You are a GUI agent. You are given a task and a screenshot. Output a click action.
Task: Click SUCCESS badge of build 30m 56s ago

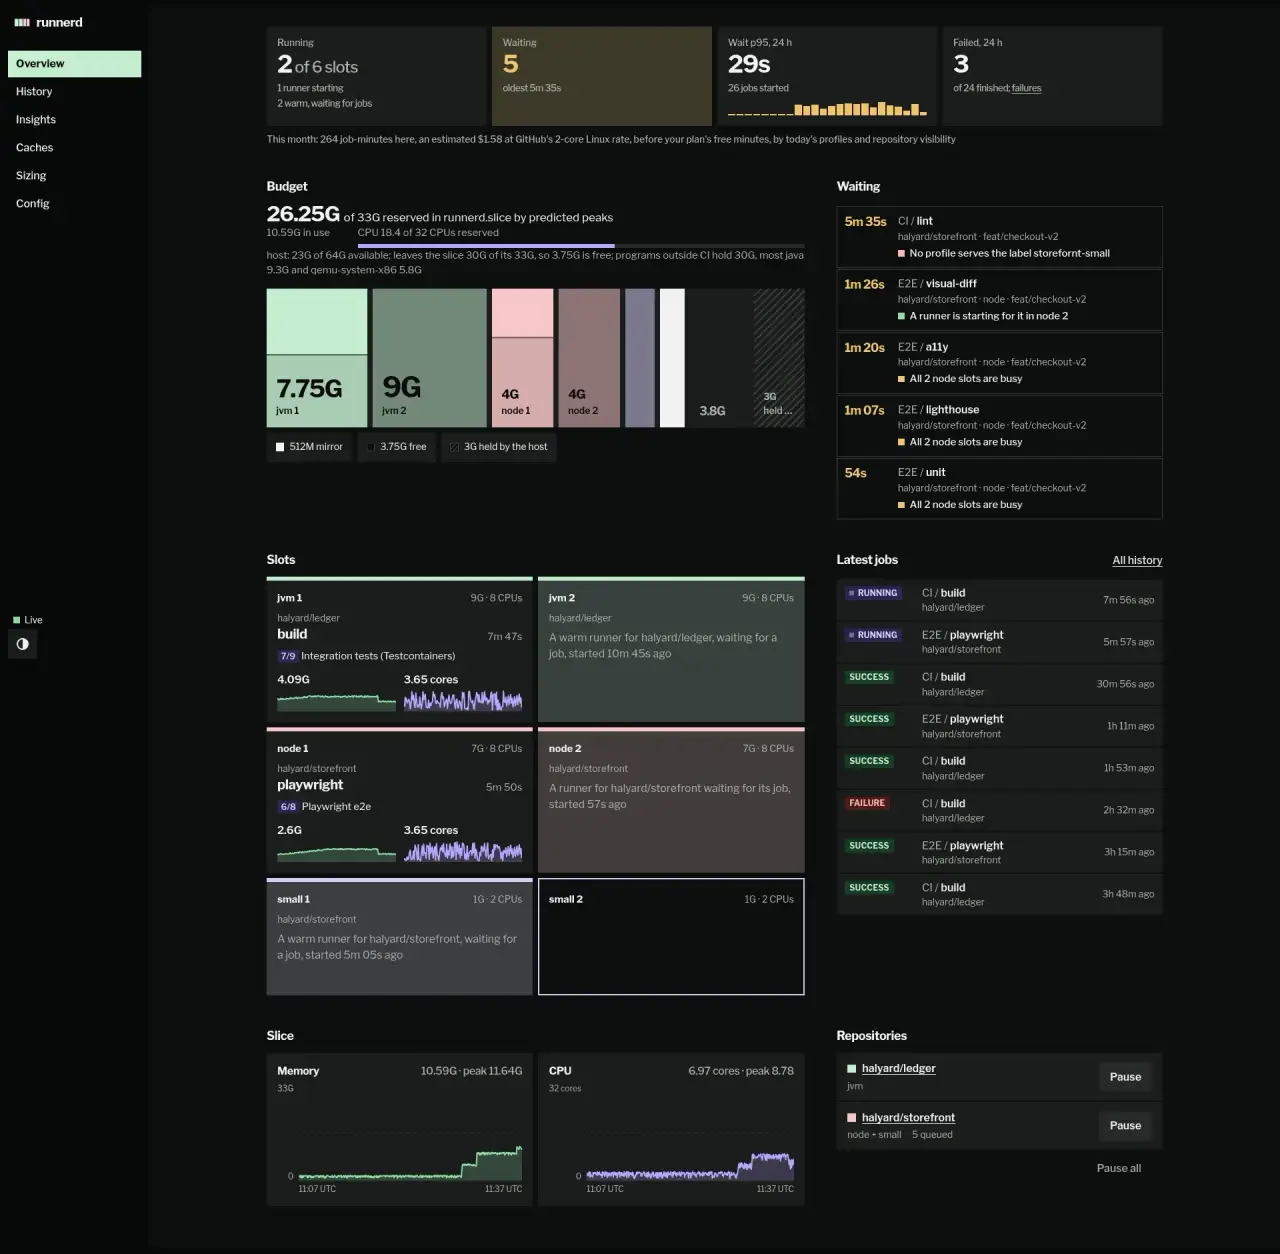click(869, 677)
